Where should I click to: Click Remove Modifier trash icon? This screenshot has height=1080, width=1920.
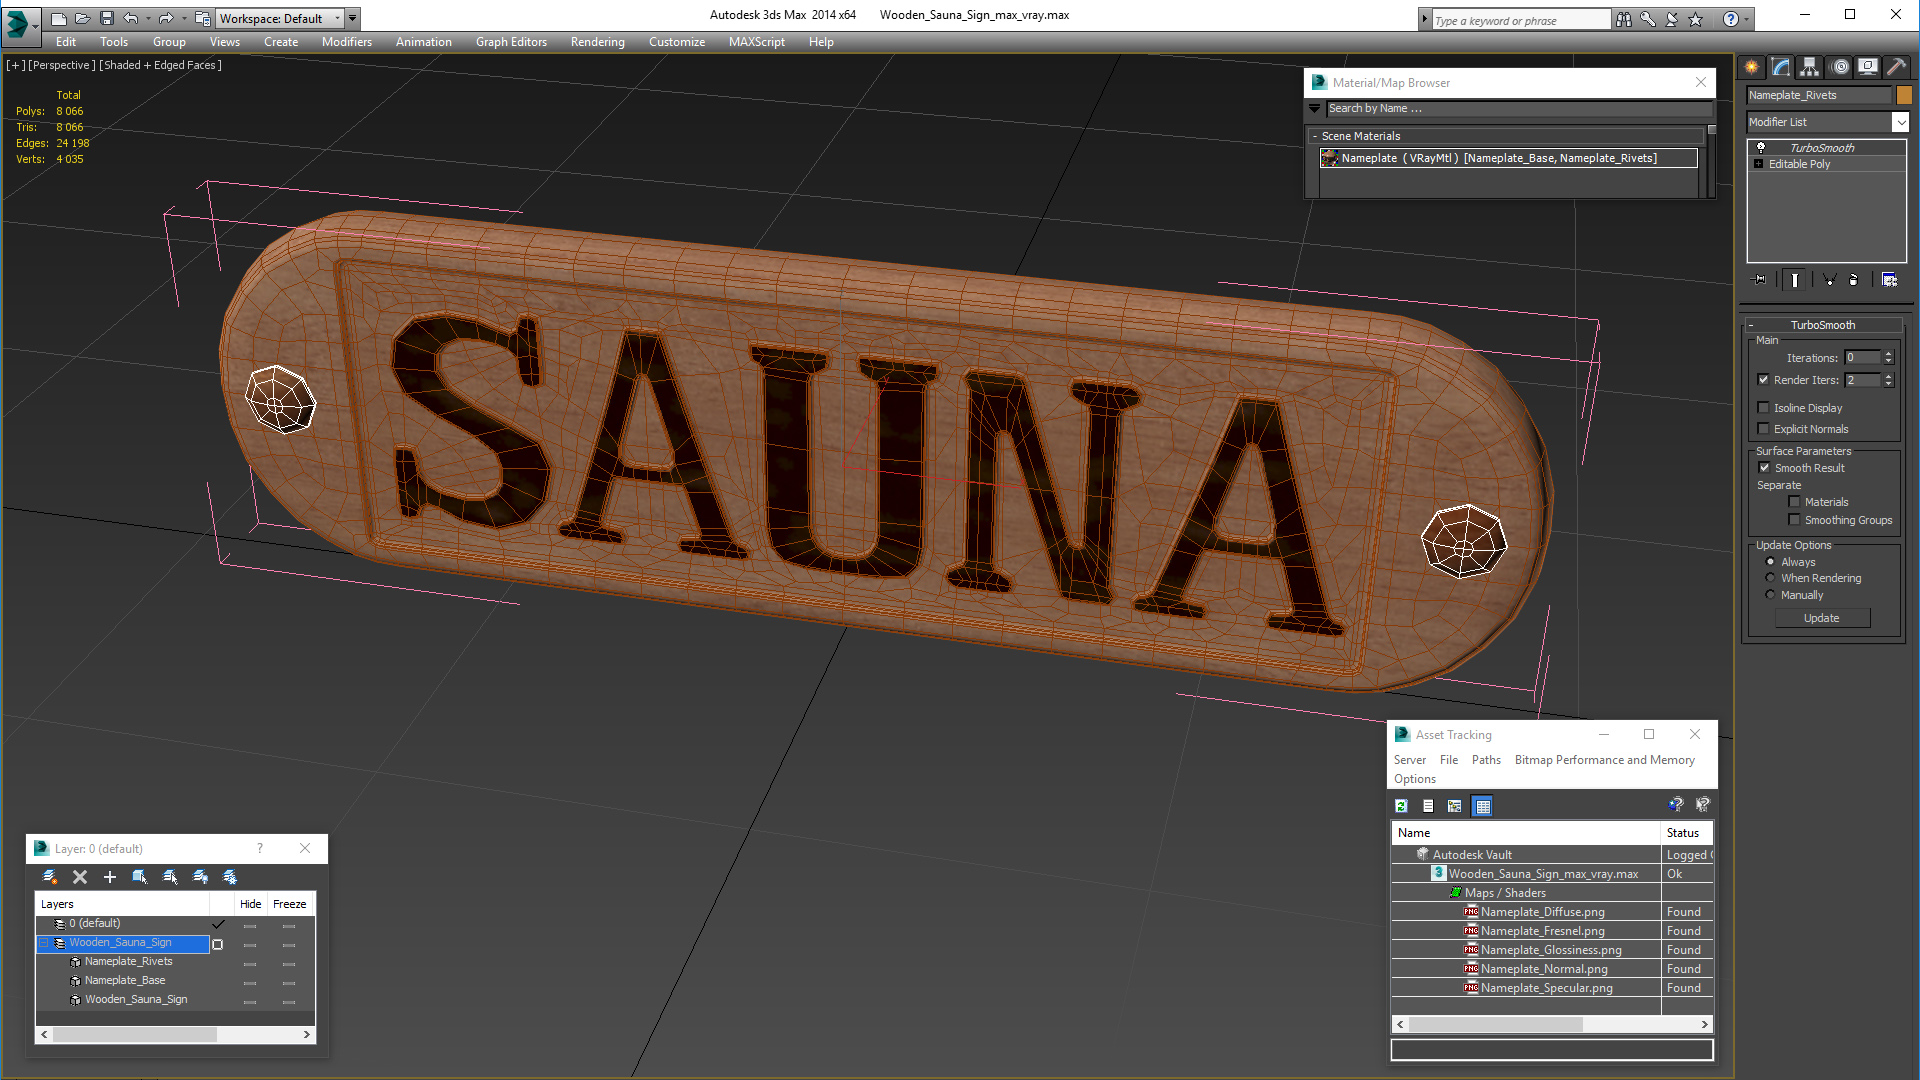point(1854,280)
